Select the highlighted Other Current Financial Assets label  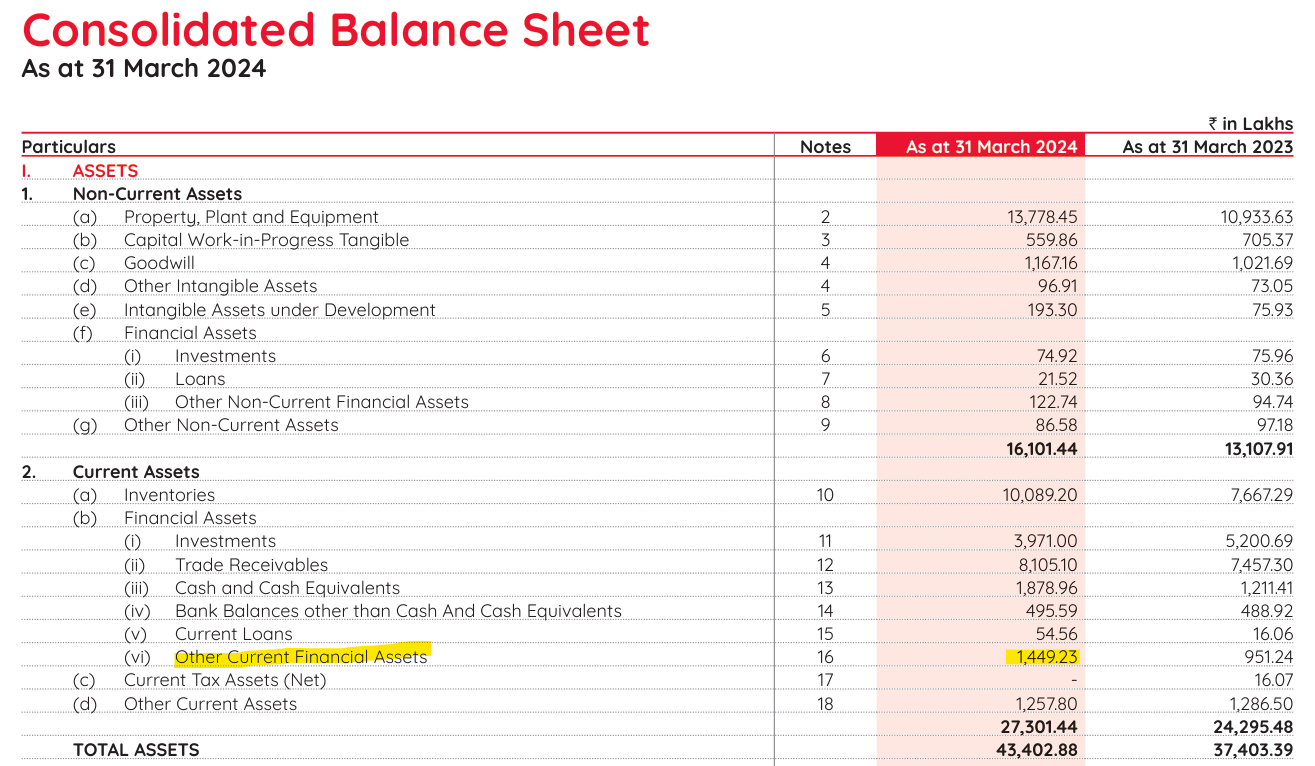(301, 657)
